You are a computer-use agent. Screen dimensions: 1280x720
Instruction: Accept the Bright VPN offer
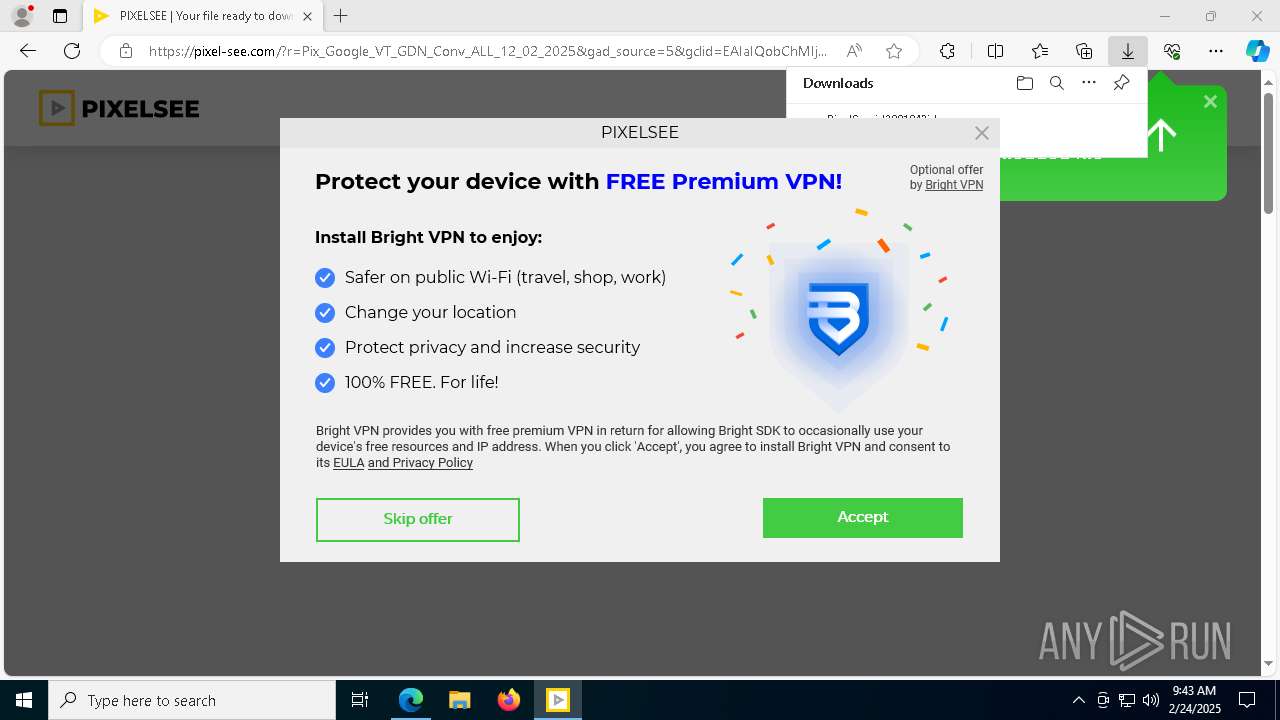pos(862,517)
